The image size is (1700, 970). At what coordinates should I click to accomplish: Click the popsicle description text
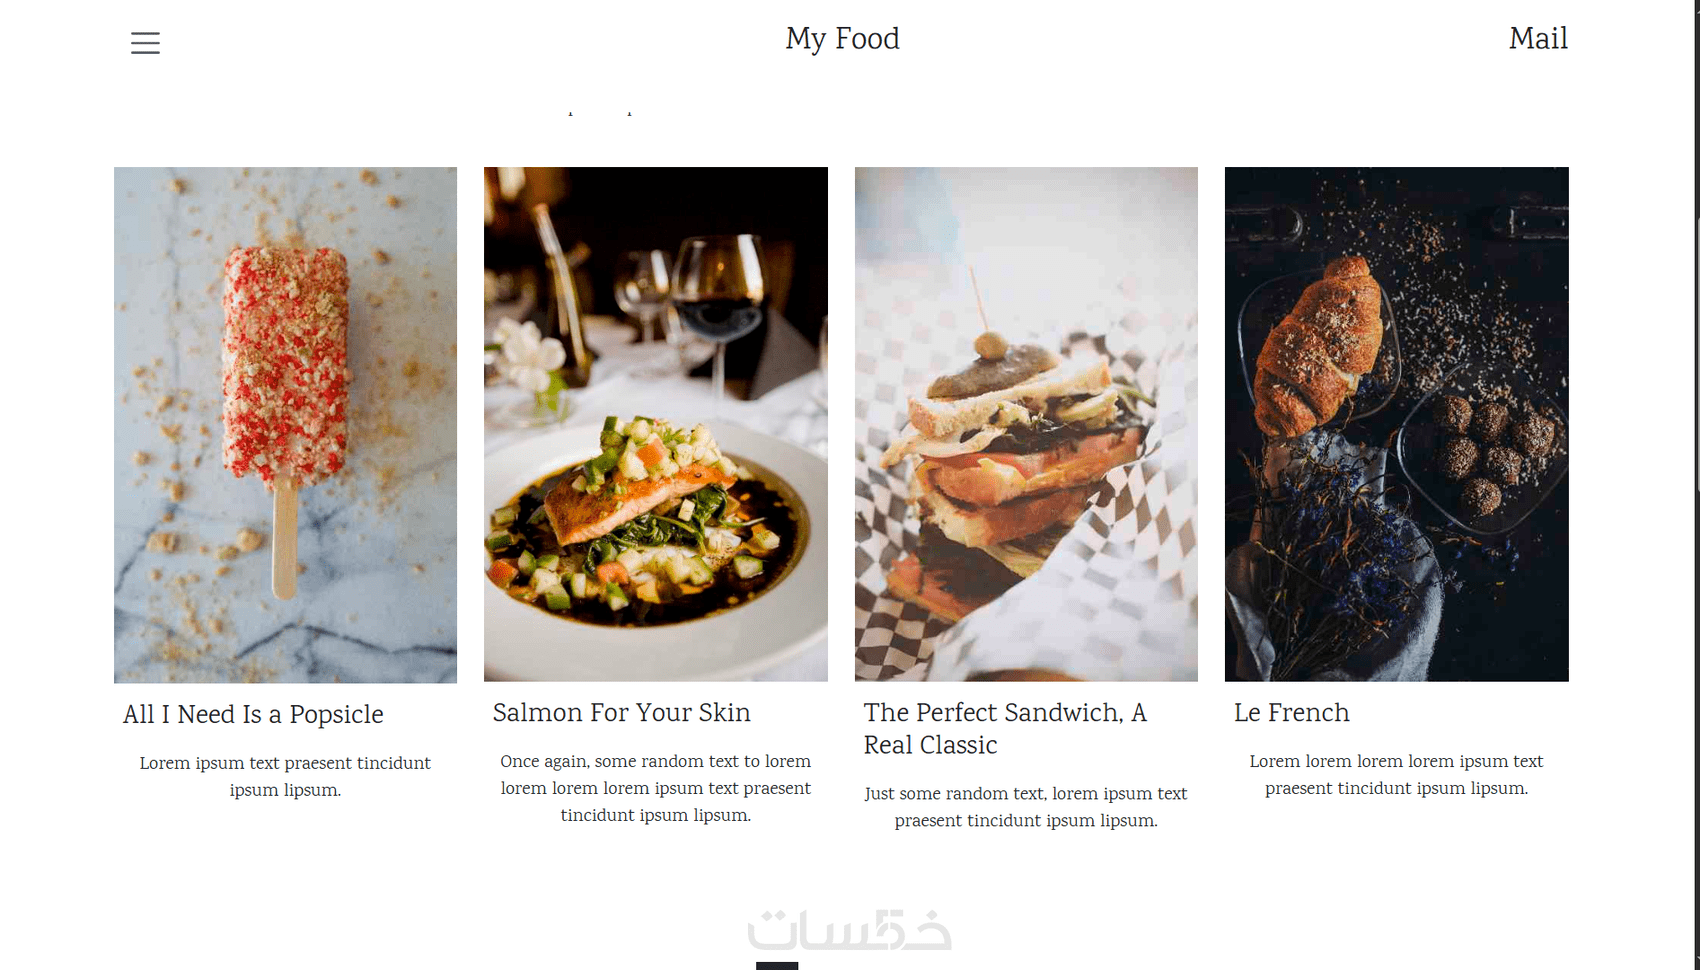click(x=285, y=776)
